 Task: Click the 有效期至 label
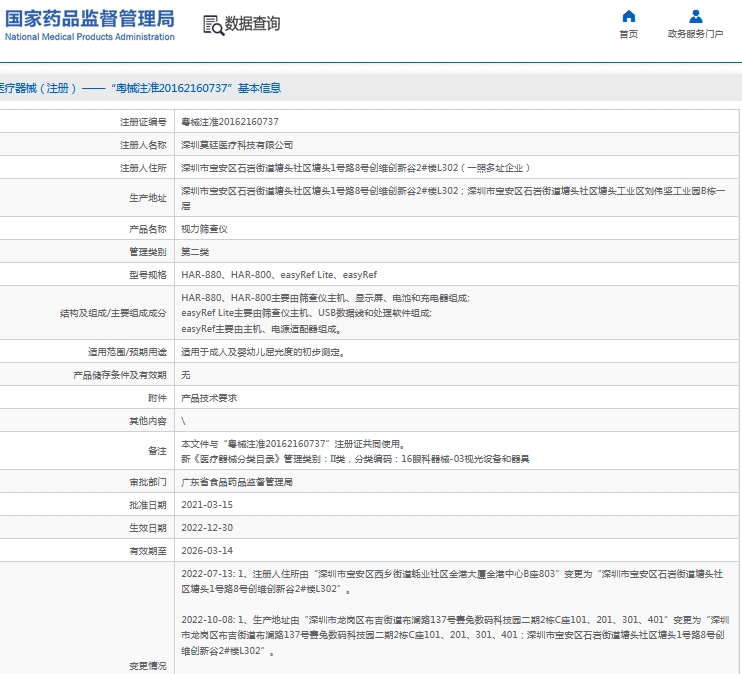click(148, 550)
